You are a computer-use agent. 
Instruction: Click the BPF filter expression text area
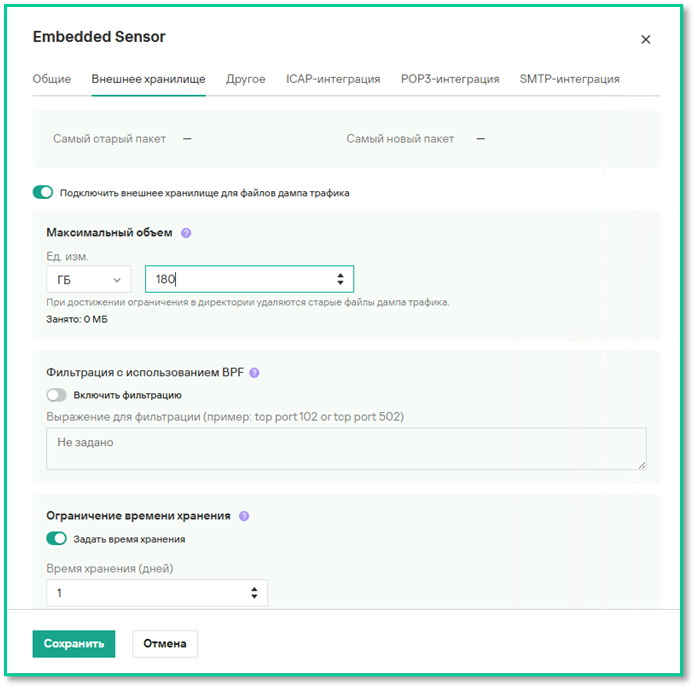coord(346,449)
